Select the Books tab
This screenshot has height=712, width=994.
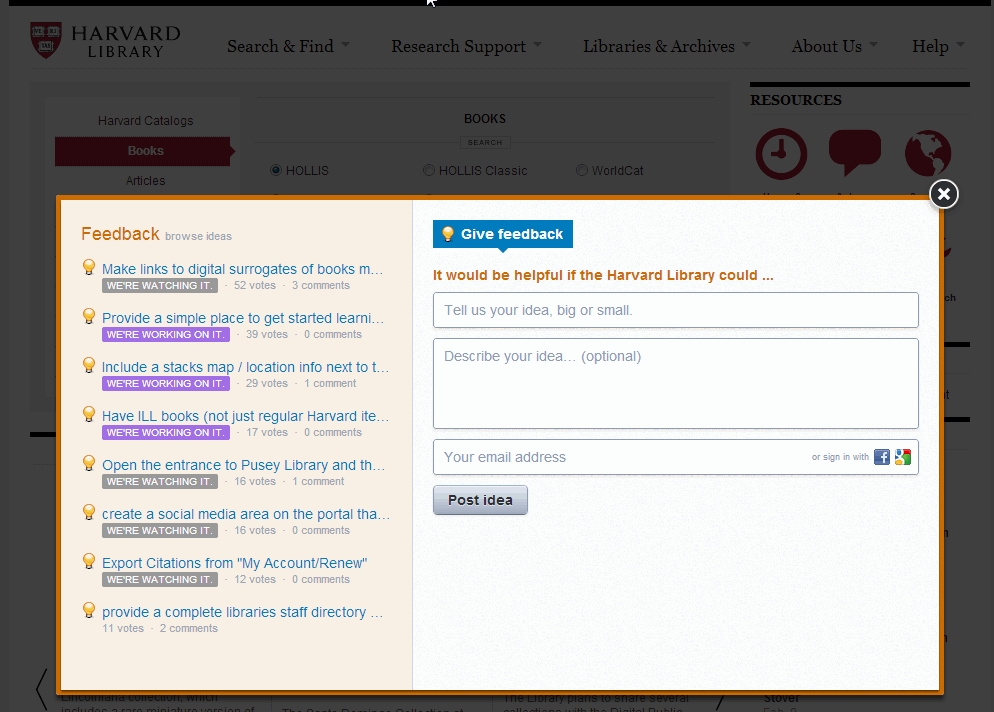[143, 151]
